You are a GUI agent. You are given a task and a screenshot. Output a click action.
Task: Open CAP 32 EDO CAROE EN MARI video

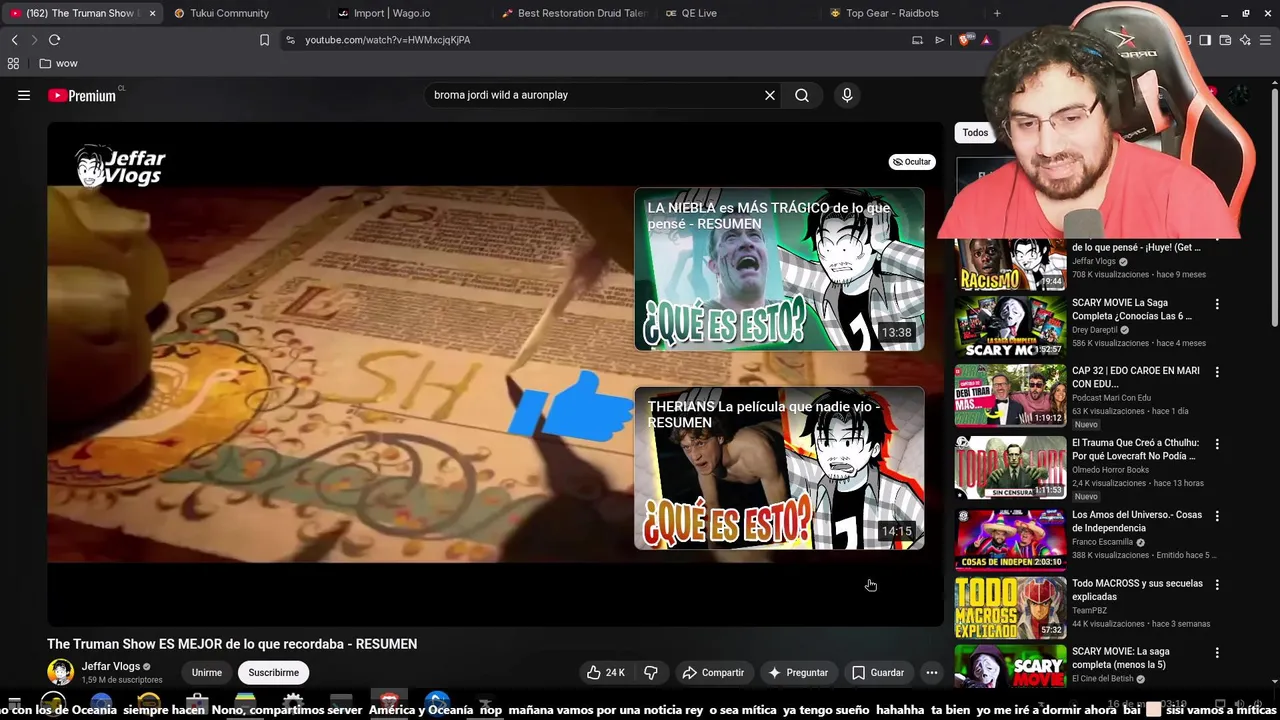click(x=1136, y=377)
